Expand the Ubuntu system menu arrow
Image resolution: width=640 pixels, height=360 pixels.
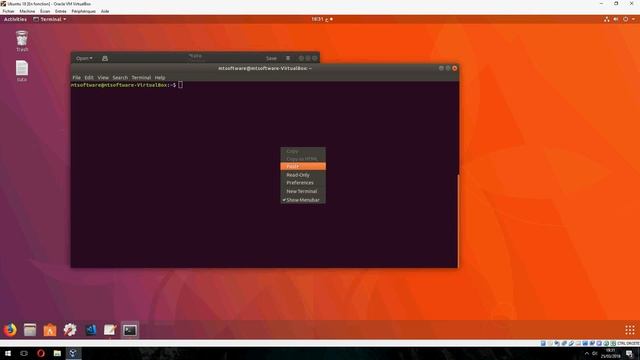coord(633,19)
